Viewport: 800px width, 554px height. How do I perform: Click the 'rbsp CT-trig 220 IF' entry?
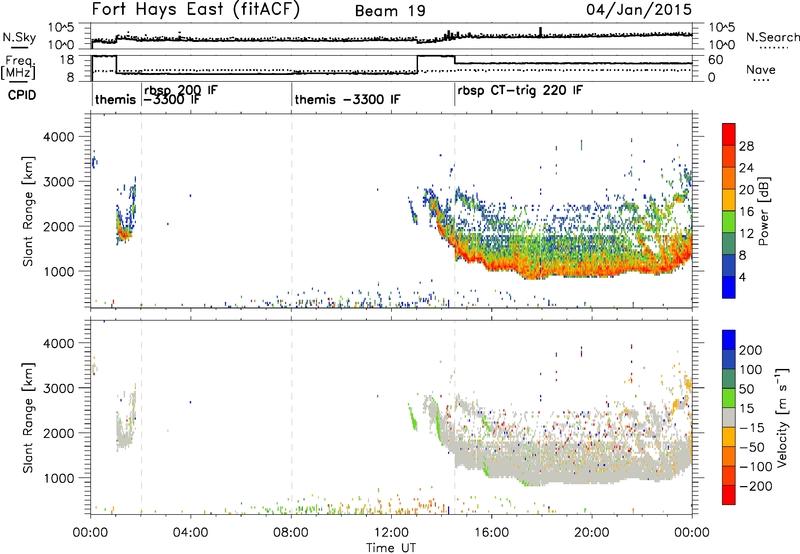point(520,91)
